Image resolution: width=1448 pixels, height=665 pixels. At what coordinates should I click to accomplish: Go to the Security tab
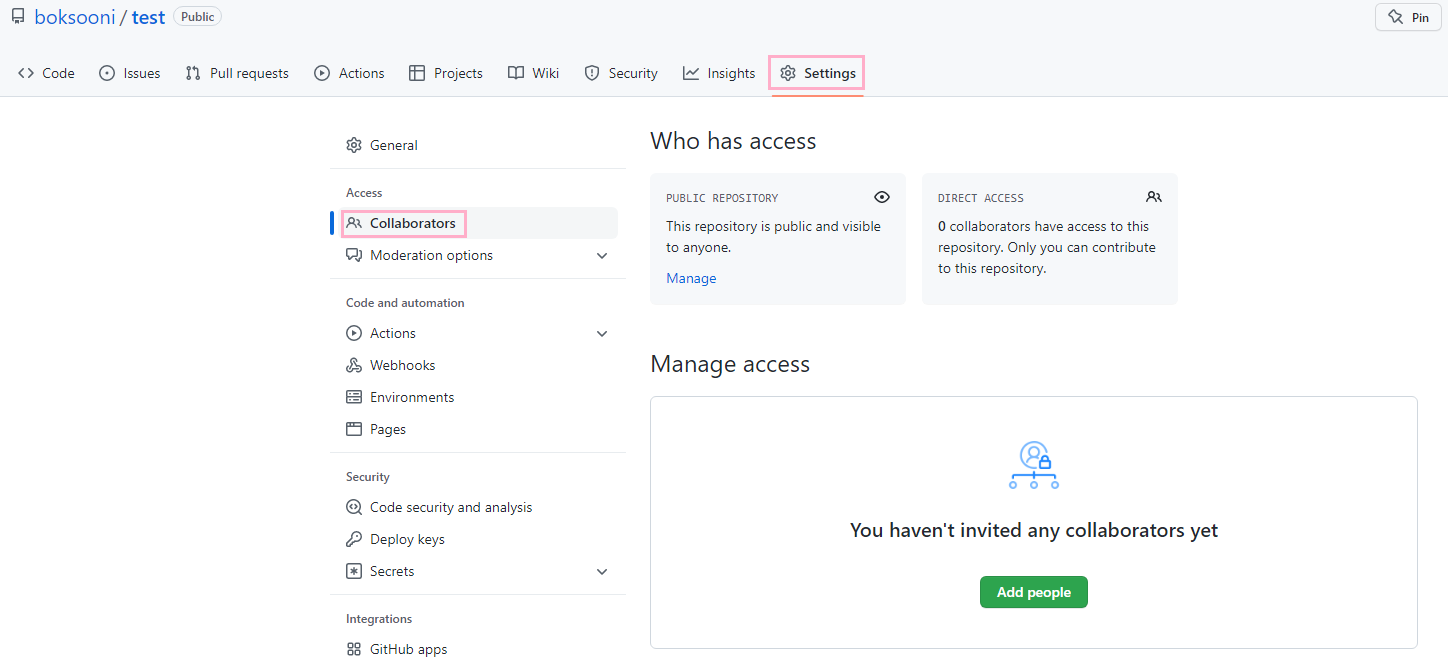(621, 73)
